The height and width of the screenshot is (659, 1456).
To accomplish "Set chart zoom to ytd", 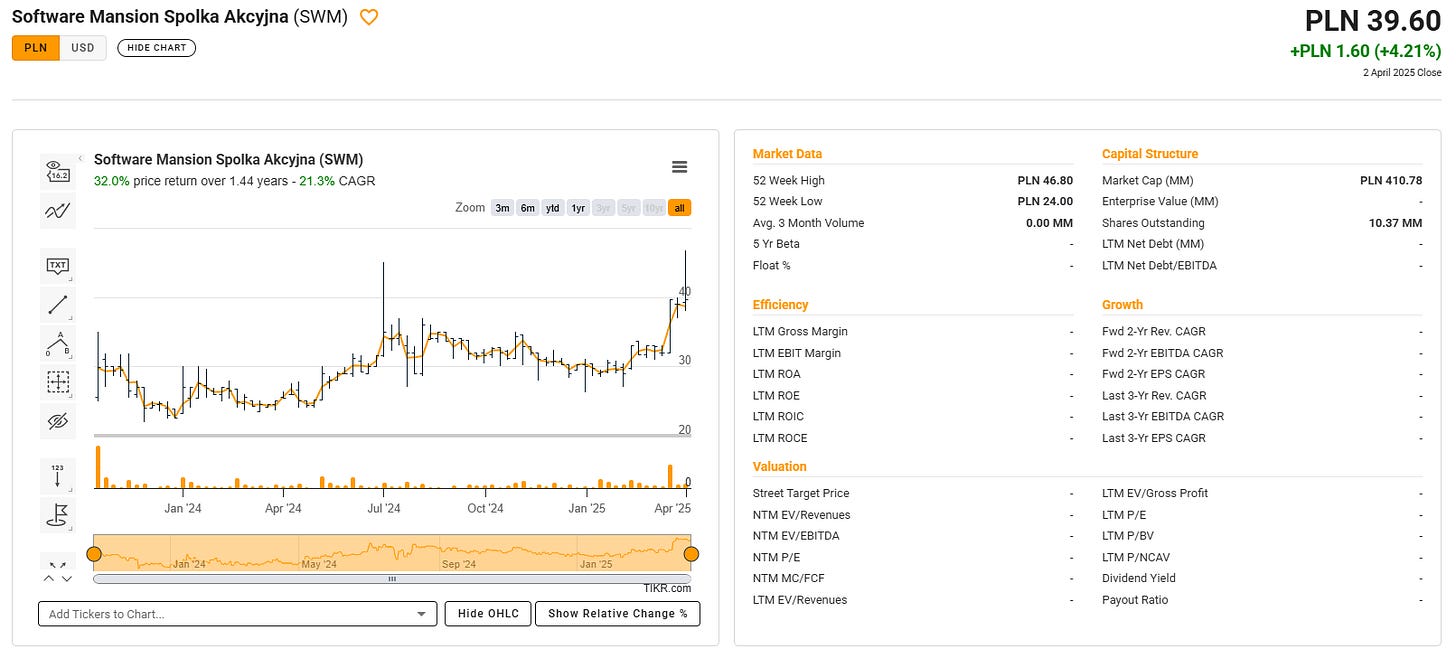I will pos(552,208).
